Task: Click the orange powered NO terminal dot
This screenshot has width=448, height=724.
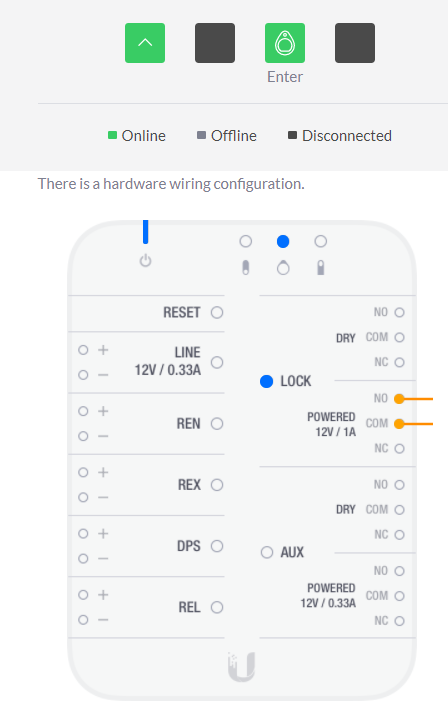Action: pyautogui.click(x=400, y=399)
